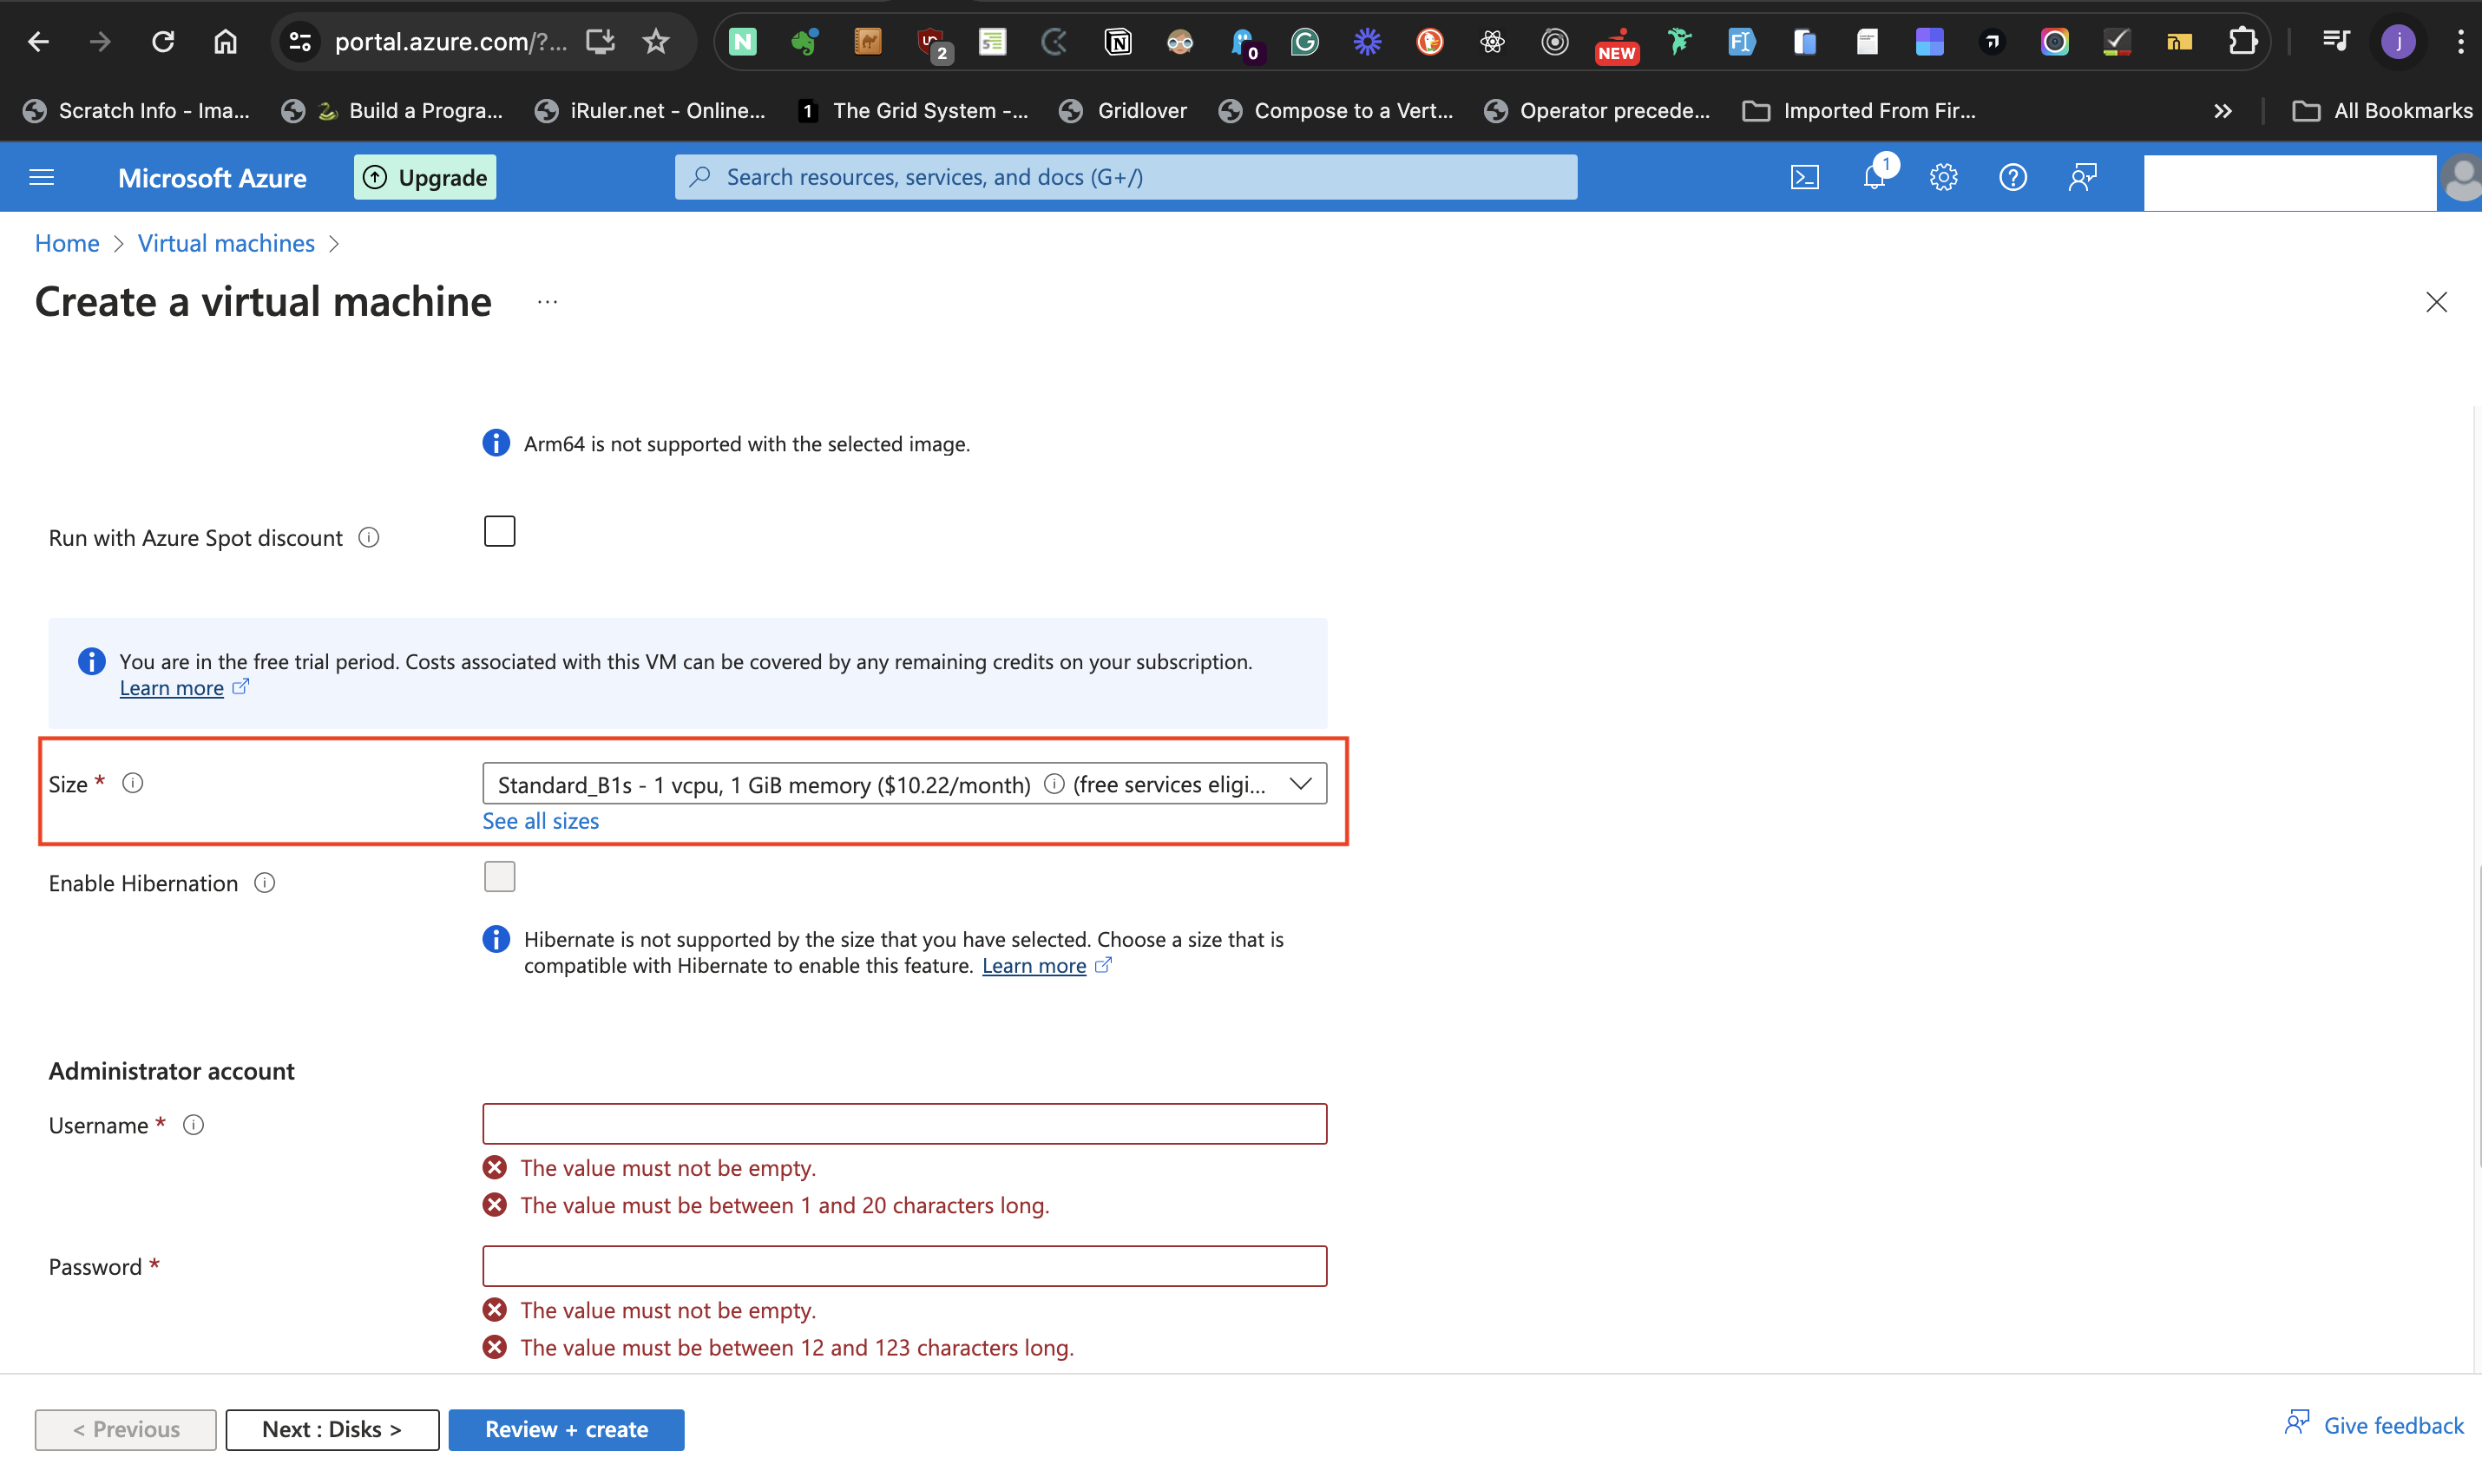
Task: Click the Username info icon
Action: point(194,1125)
